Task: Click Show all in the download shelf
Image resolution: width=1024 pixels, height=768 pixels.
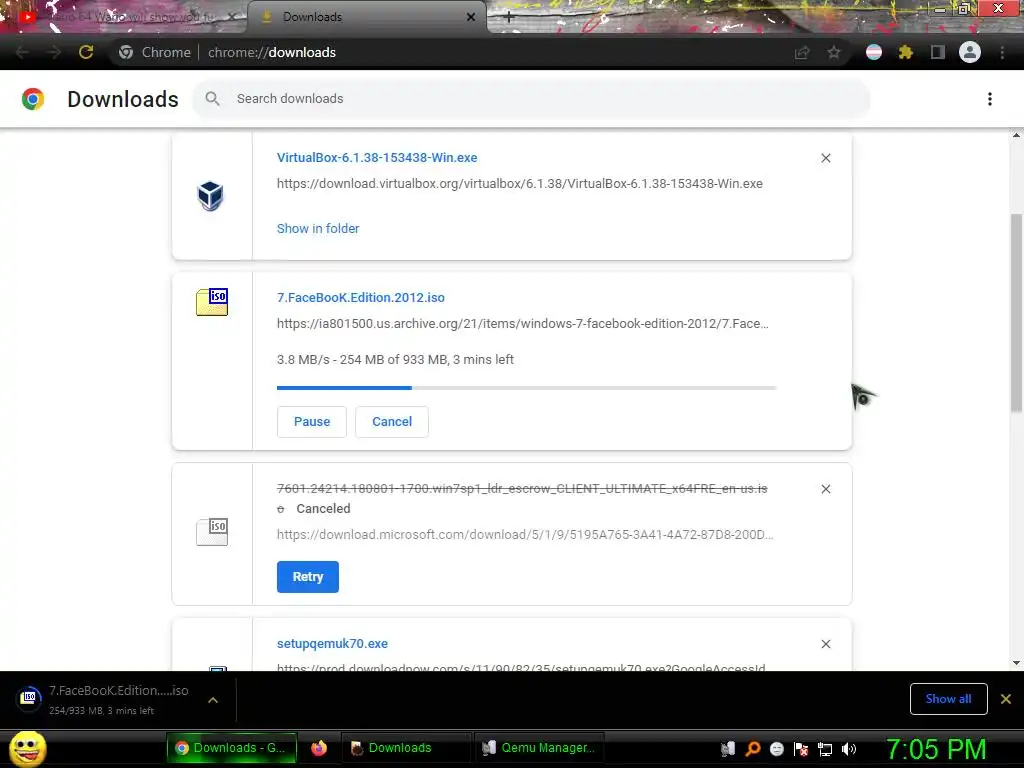Action: 948,699
